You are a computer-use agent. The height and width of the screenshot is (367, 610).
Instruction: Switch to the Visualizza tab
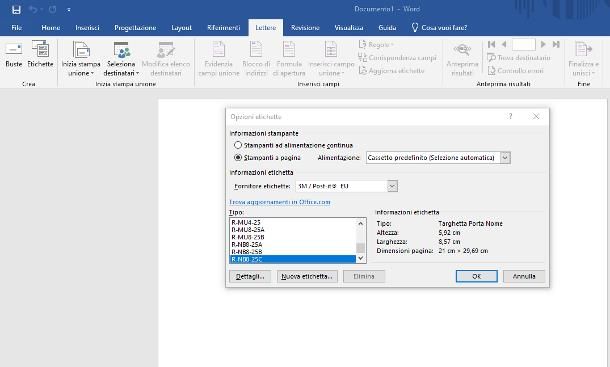click(349, 28)
